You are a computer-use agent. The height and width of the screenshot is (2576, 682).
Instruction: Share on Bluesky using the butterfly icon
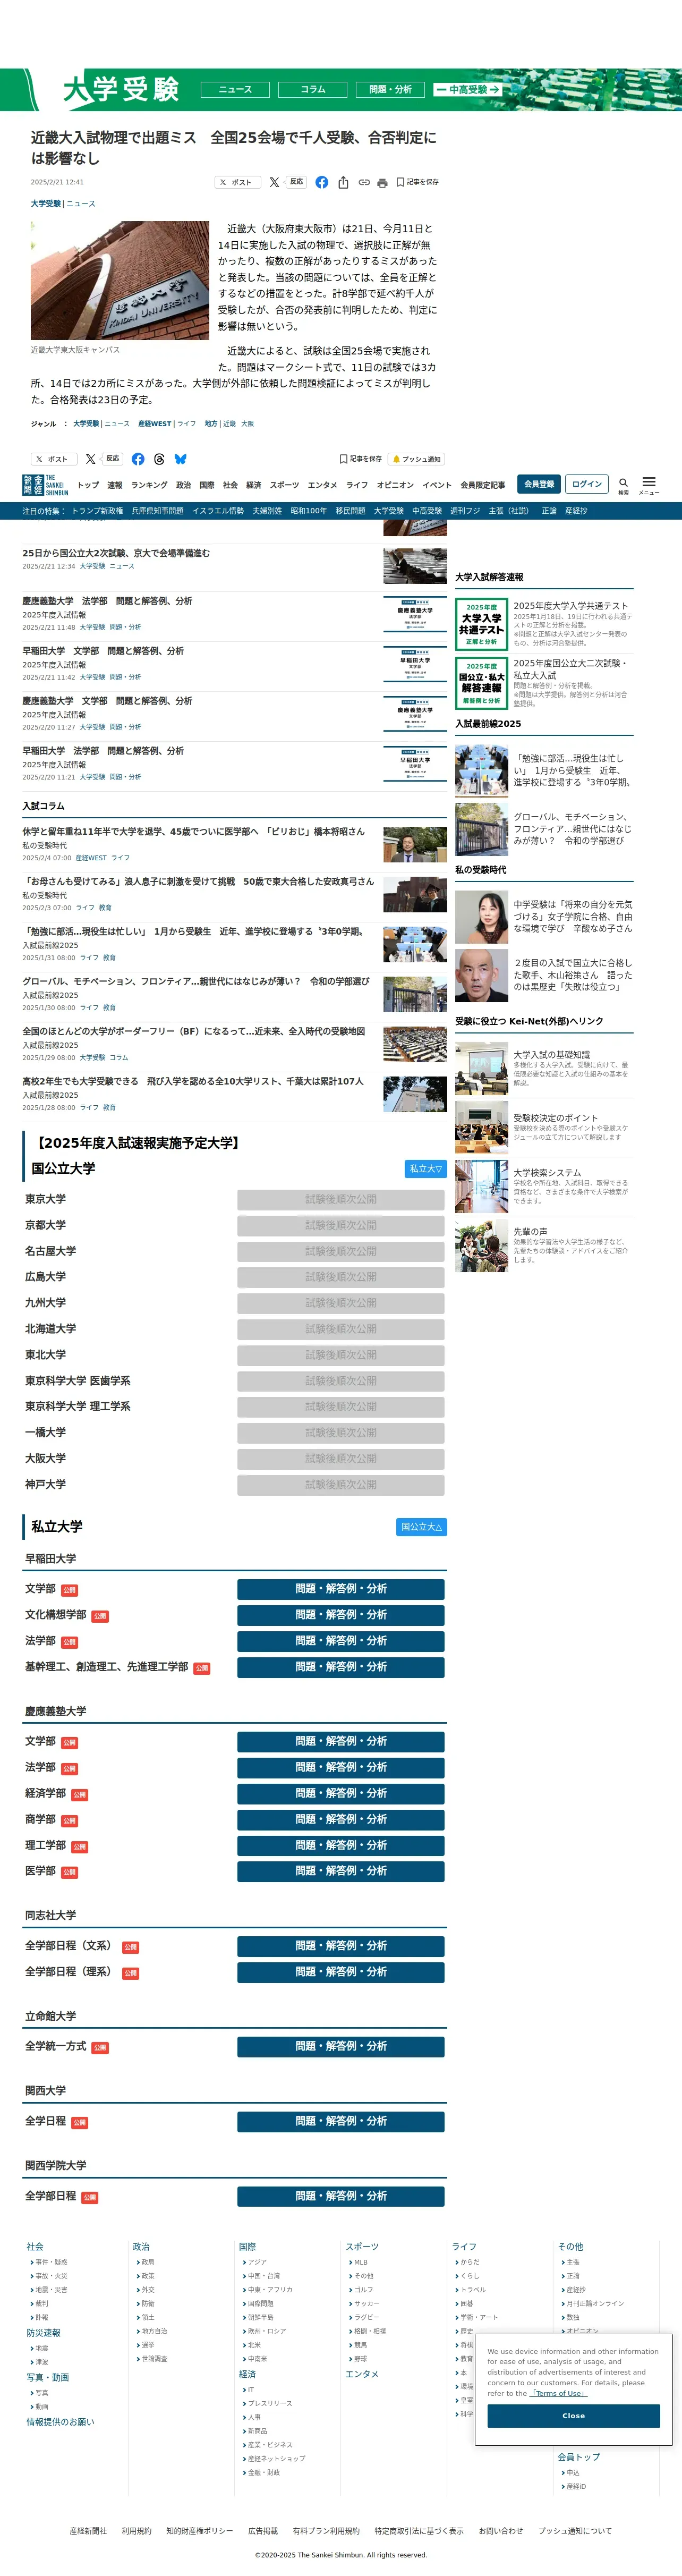click(x=181, y=459)
